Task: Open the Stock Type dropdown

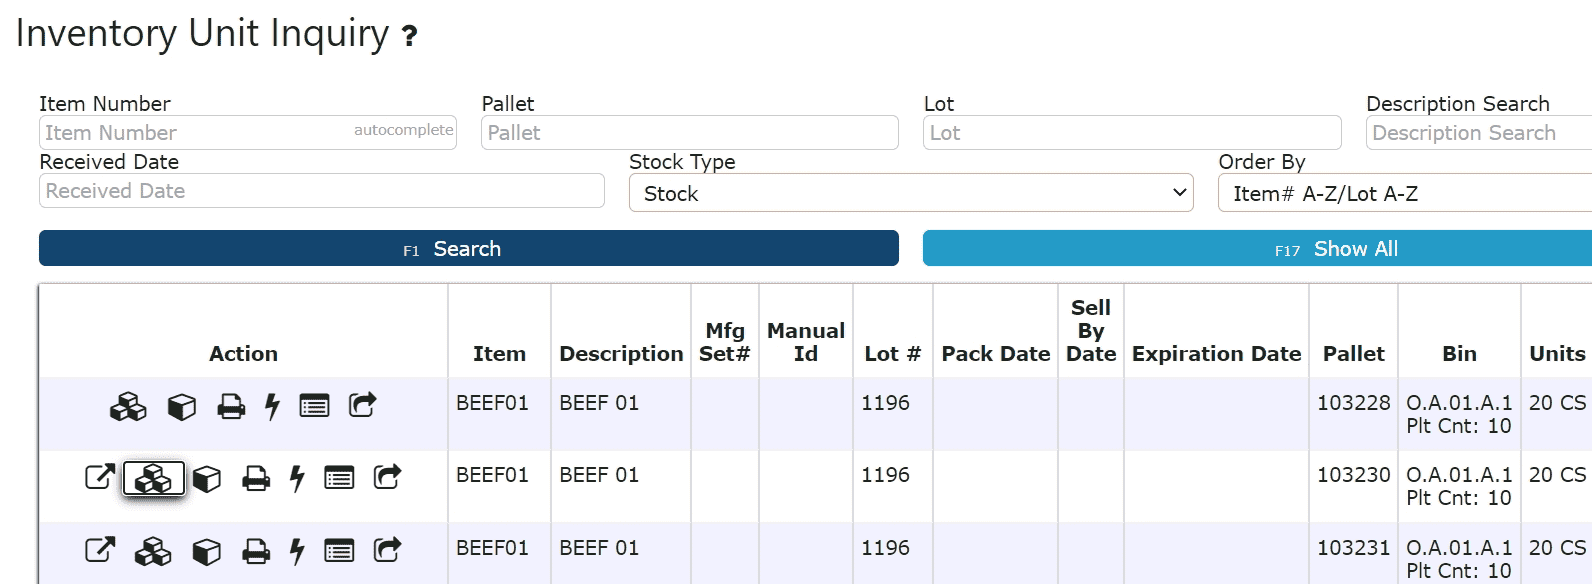Action: pos(911,193)
